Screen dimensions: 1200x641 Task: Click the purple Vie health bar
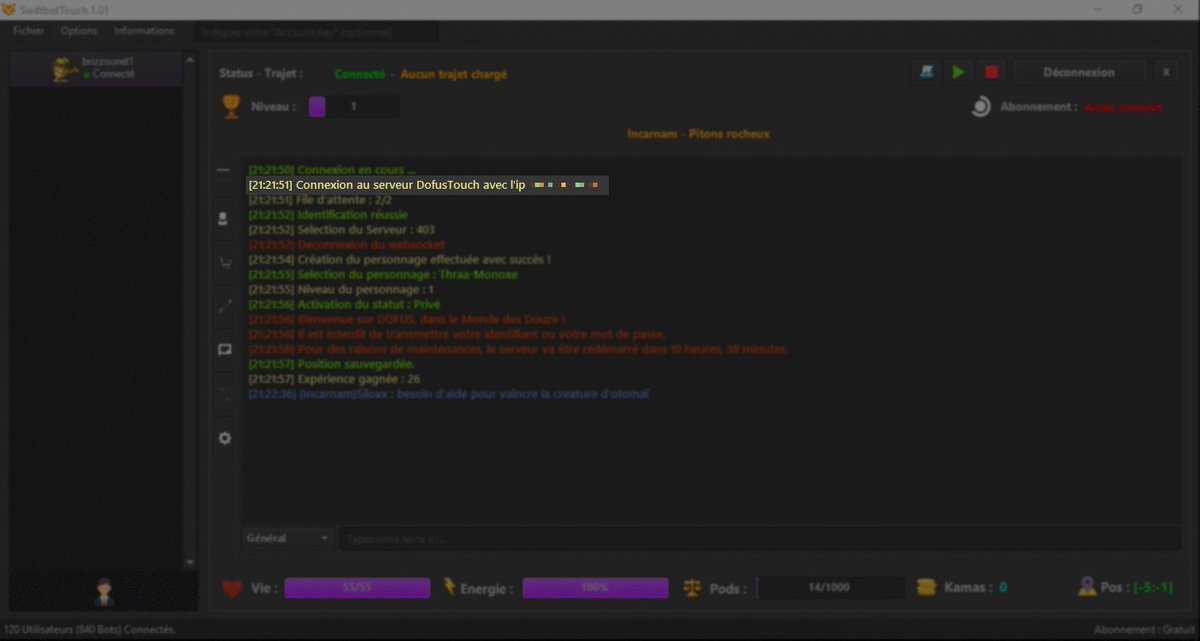tap(357, 588)
